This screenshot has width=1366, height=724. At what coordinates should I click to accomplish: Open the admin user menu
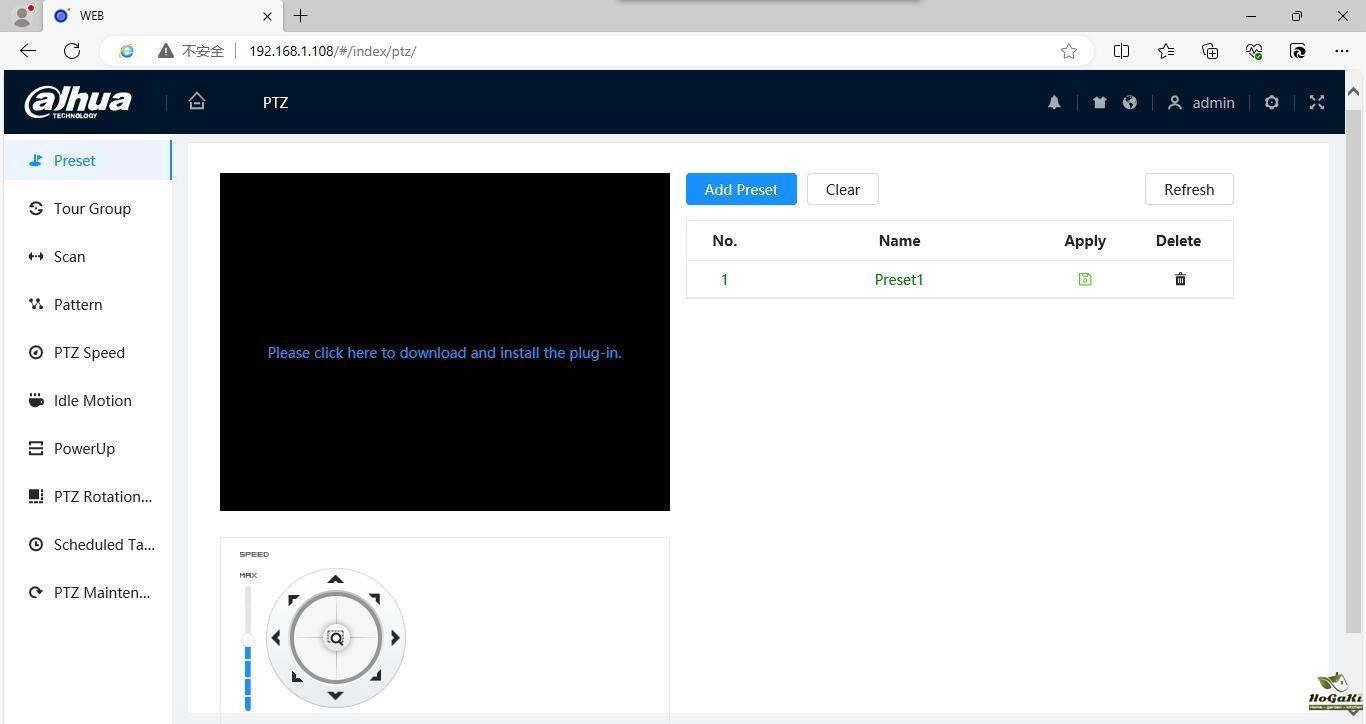[x=1201, y=102]
